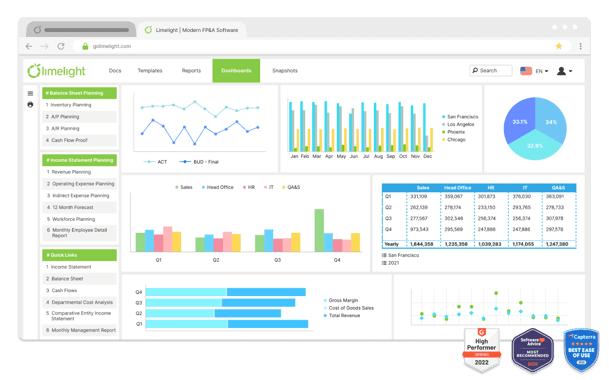This screenshot has height=380, width=609.
Task: Click the padlock icon in the address bar
Action: coord(85,46)
